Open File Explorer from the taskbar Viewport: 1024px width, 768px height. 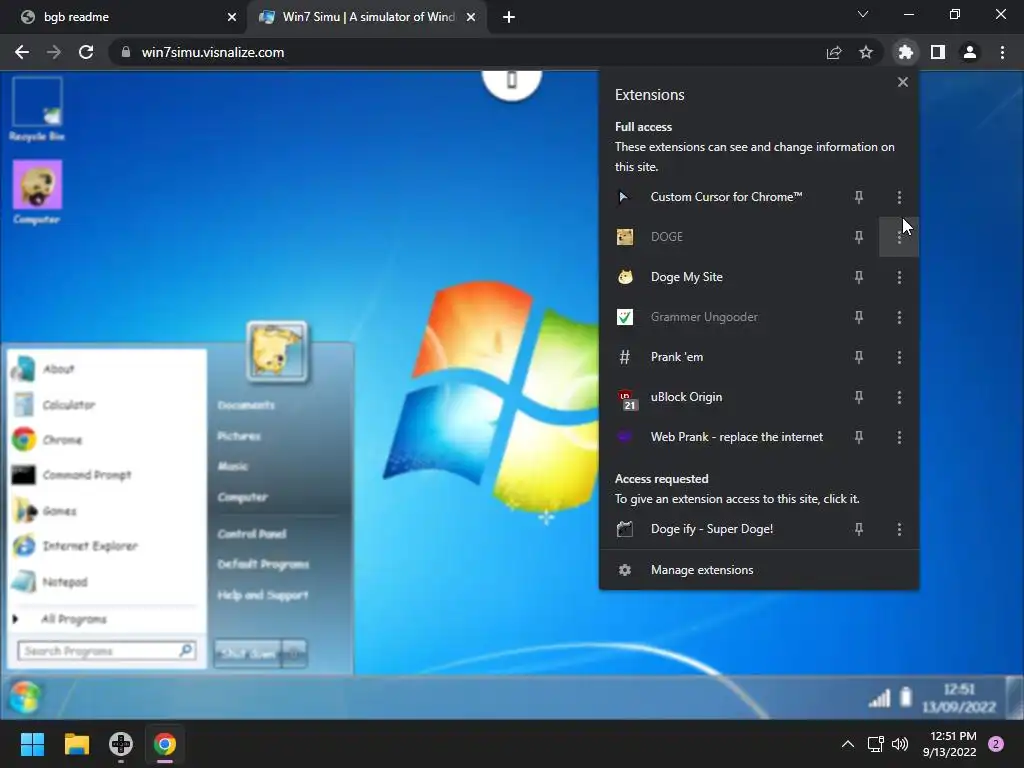[x=76, y=744]
